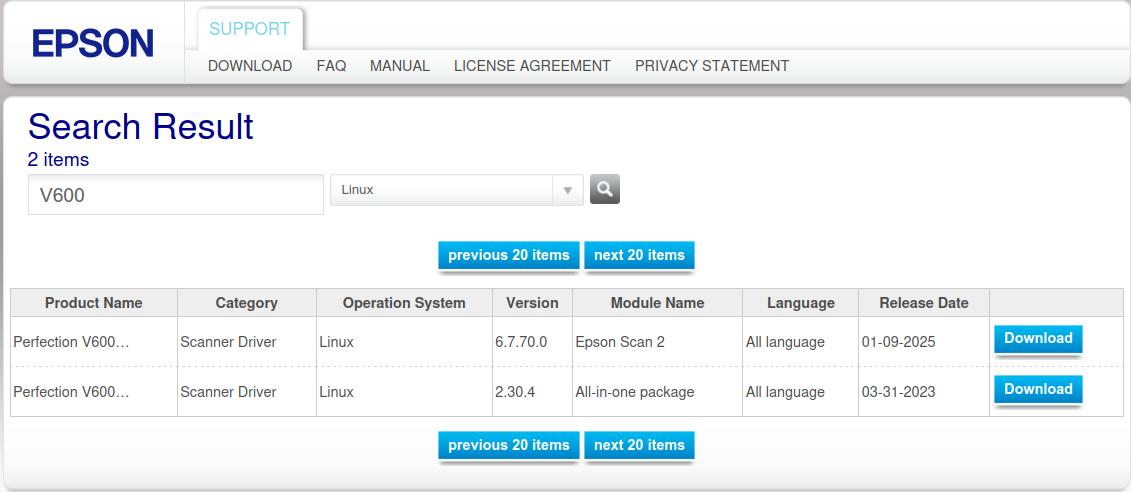This screenshot has height=492, width=1131.
Task: Click bottom 'previous 20 items' button
Action: [509, 445]
